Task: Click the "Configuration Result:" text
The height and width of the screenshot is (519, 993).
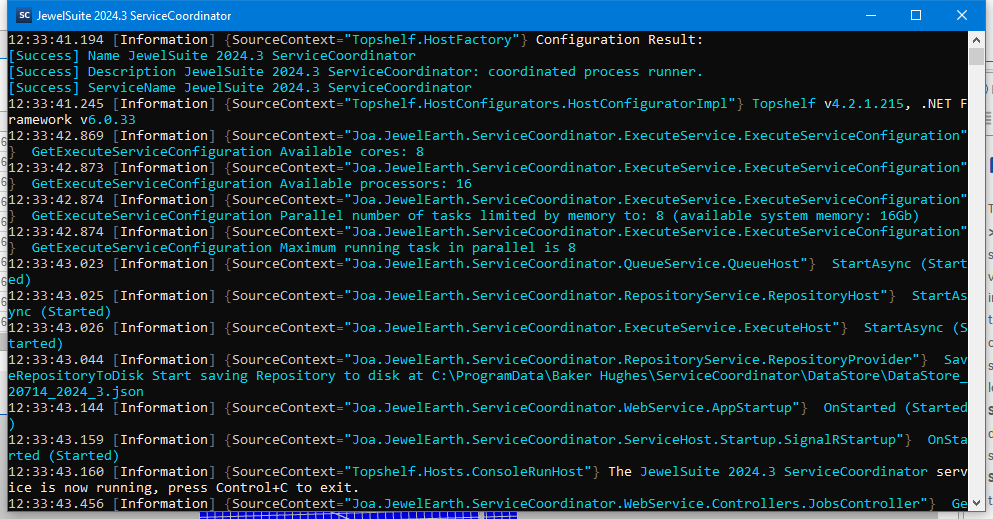Action: tap(620, 40)
